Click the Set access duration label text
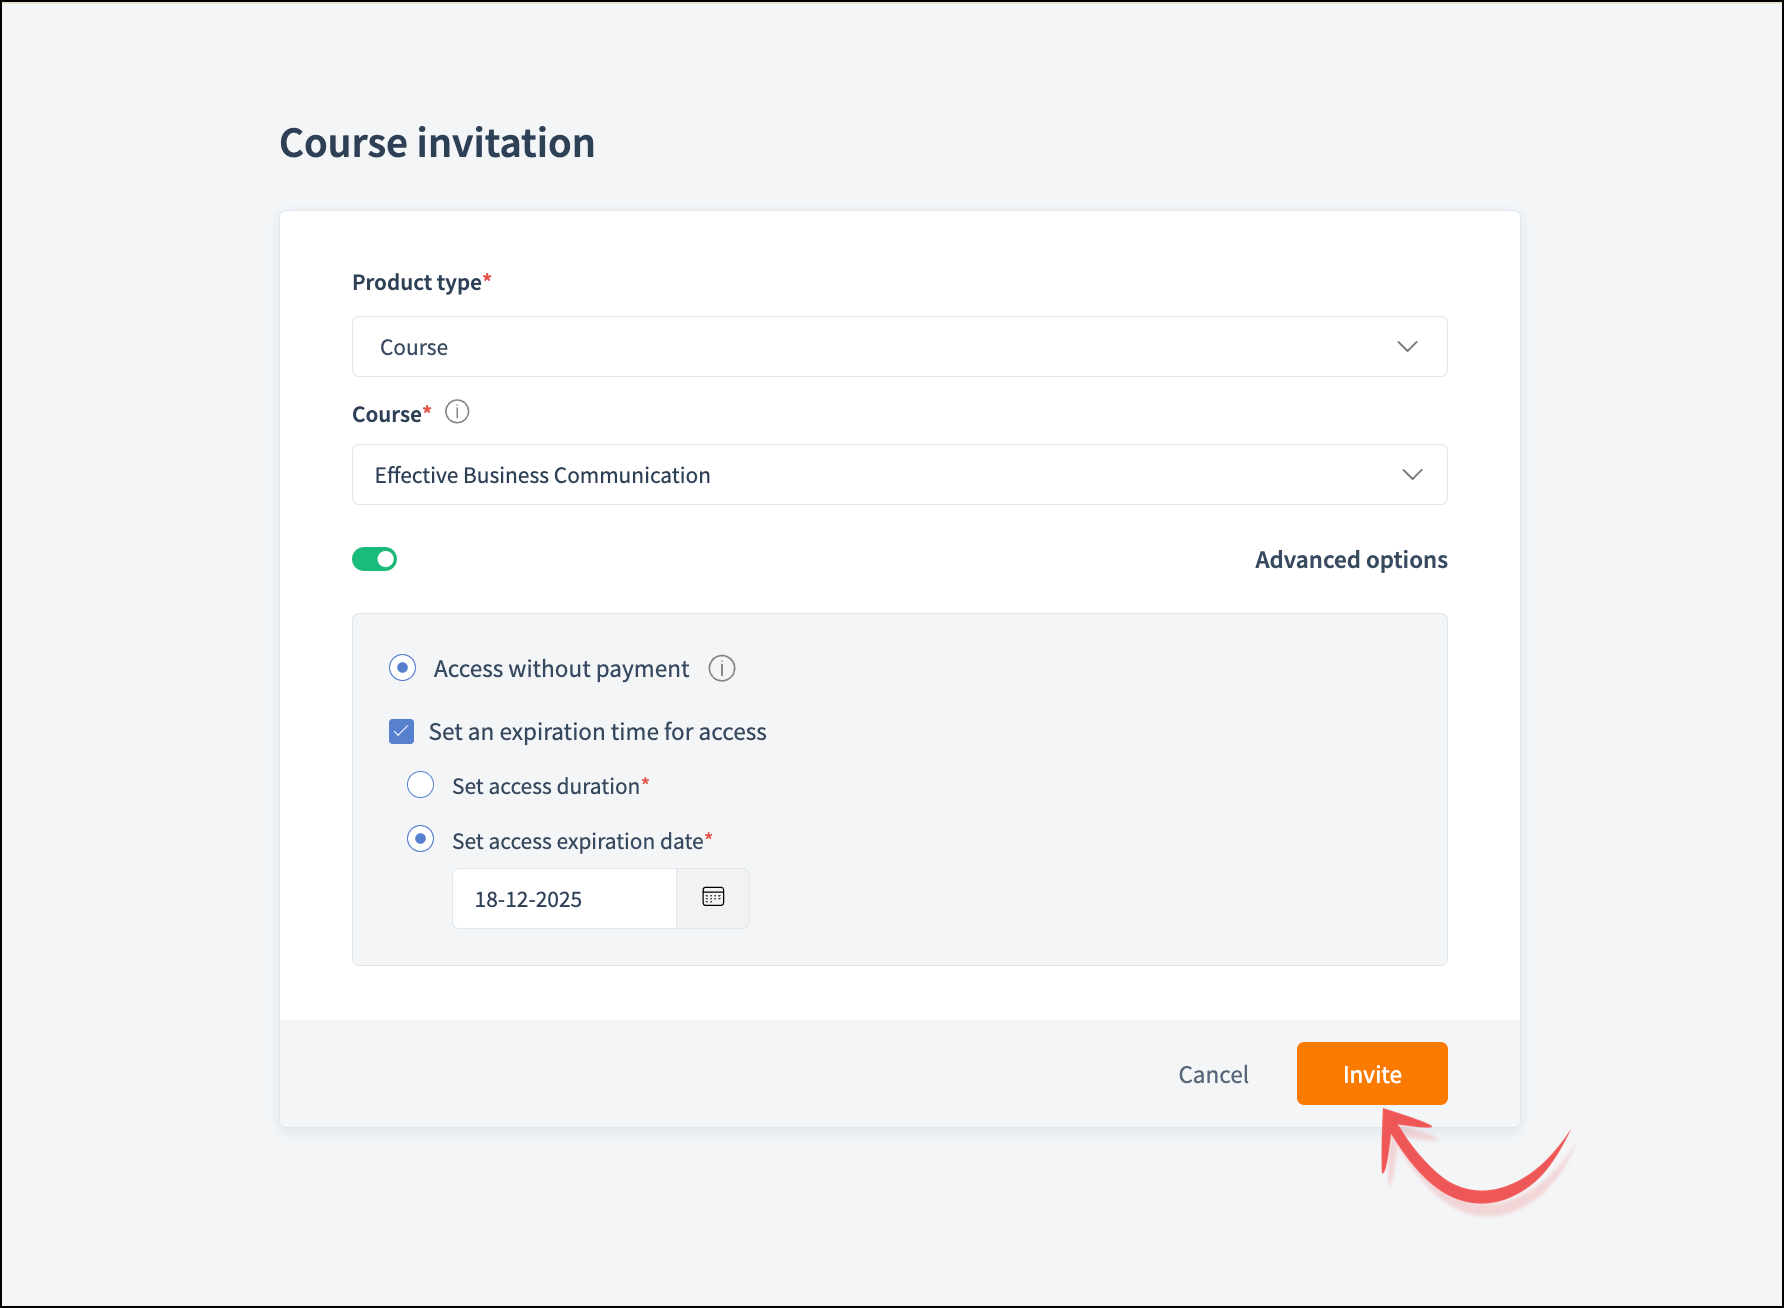The image size is (1784, 1308). 546,787
